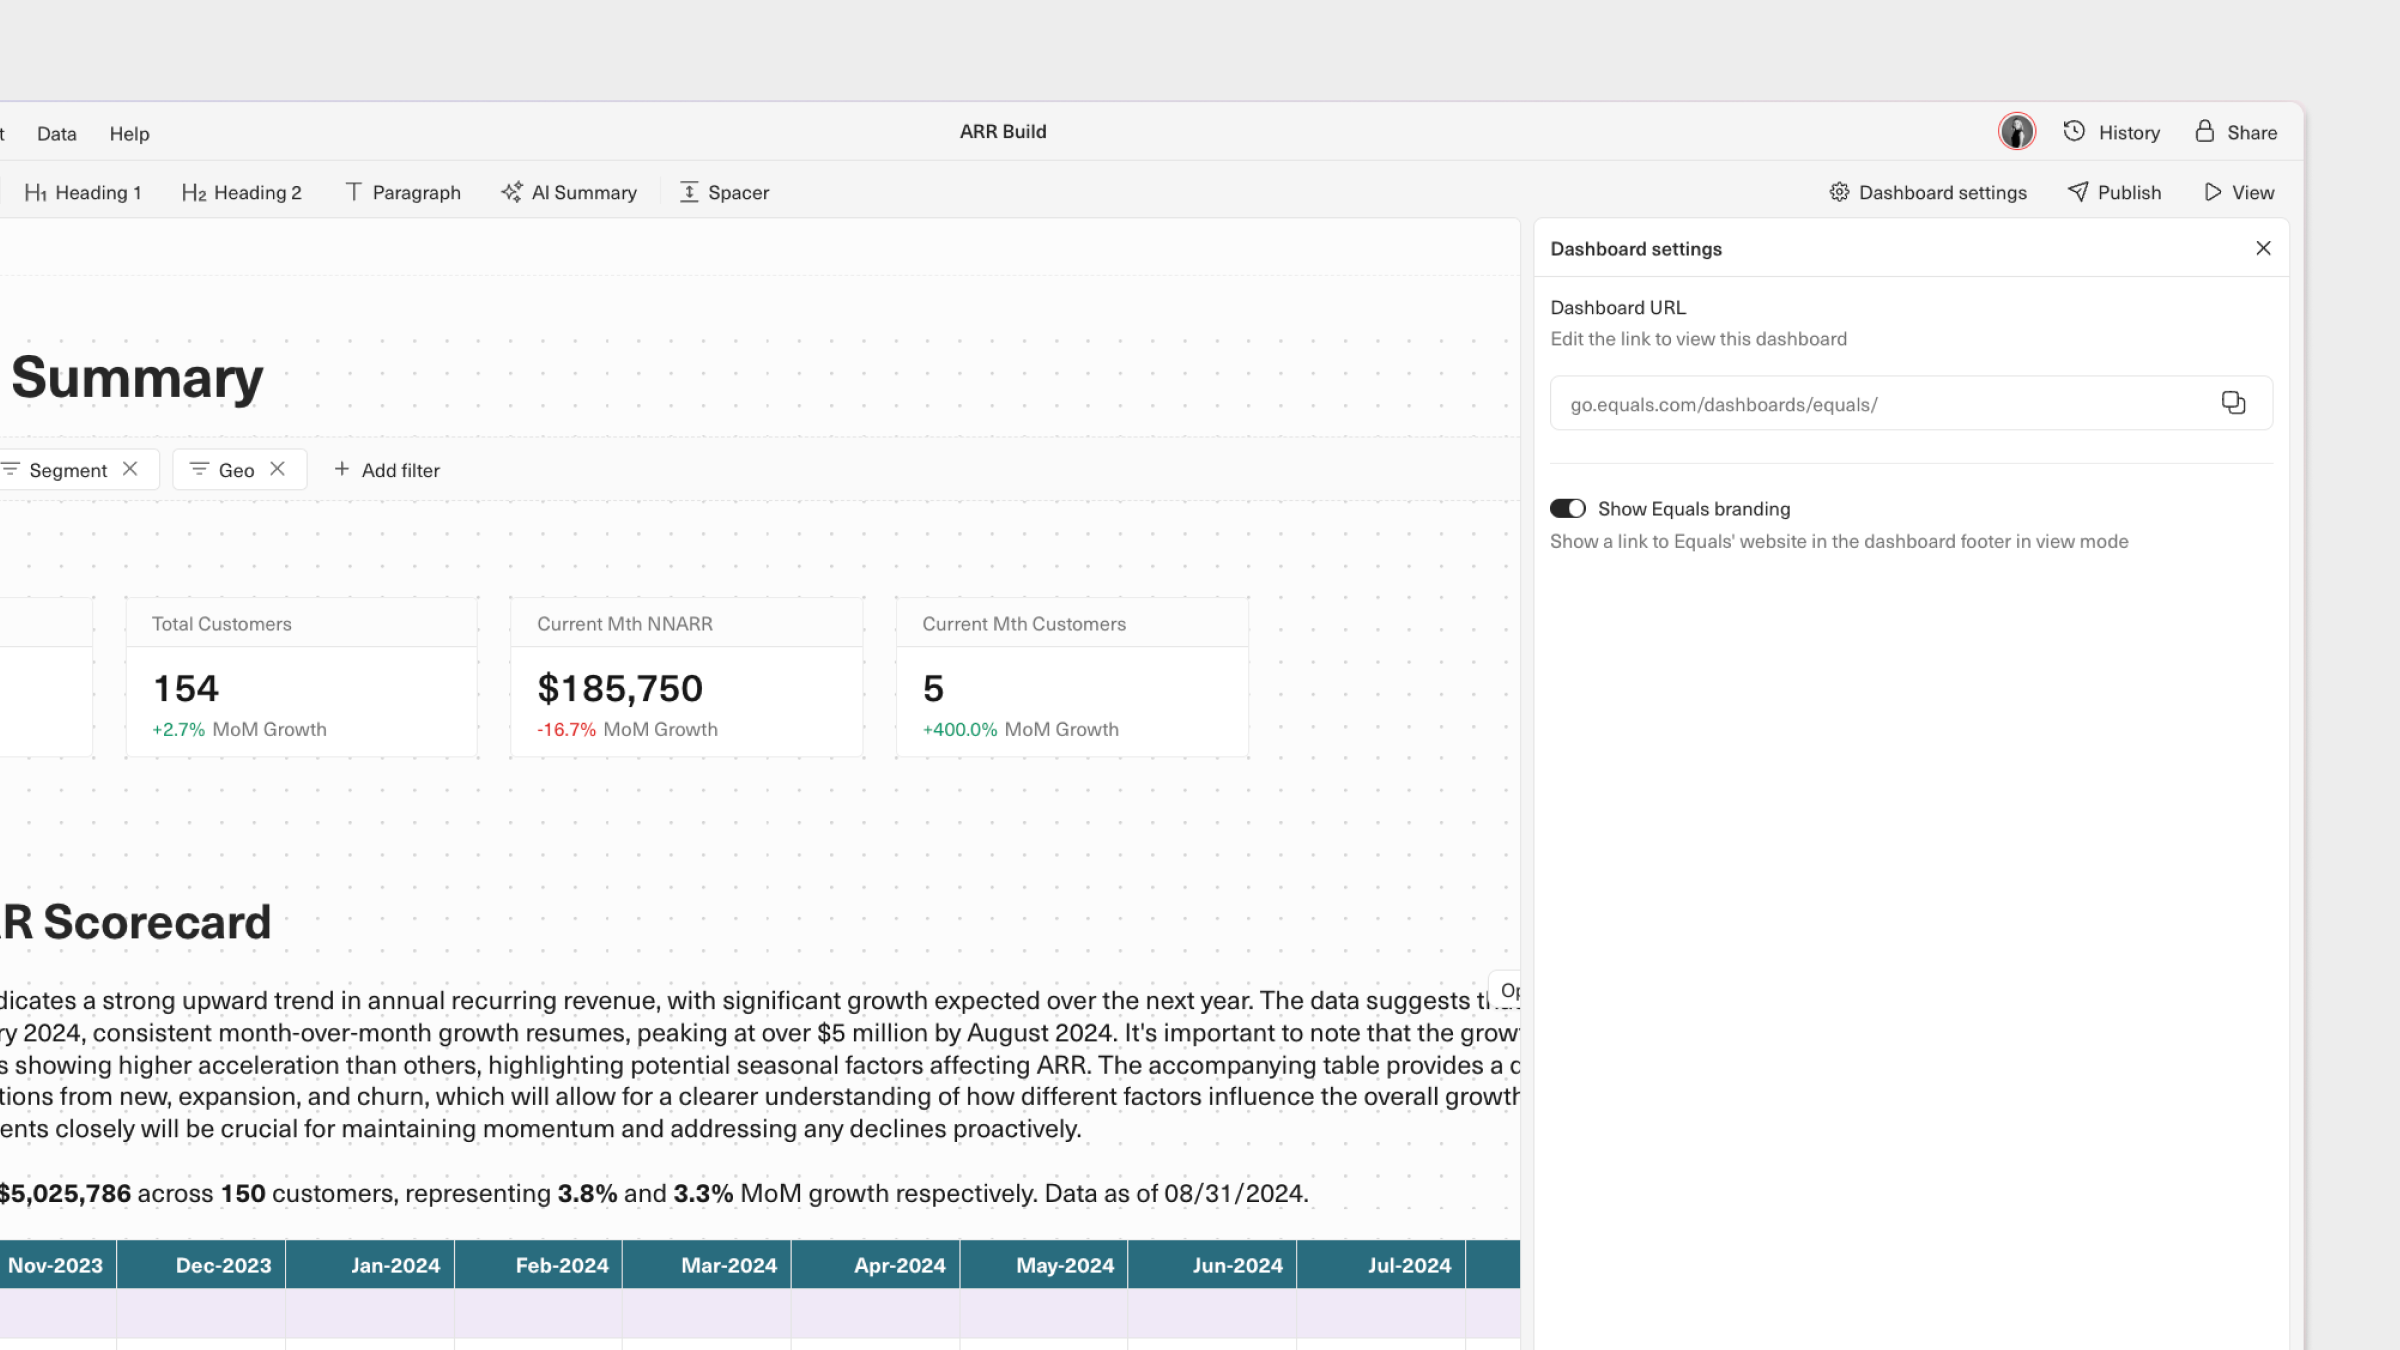The image size is (2400, 1350).
Task: Publish the dashboard
Action: click(x=2114, y=192)
